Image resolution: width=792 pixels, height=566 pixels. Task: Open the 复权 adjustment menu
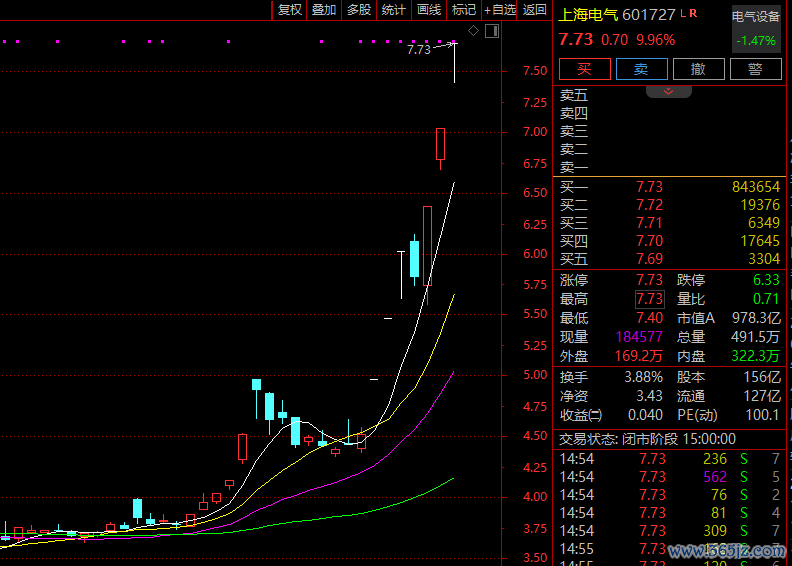tap(289, 10)
